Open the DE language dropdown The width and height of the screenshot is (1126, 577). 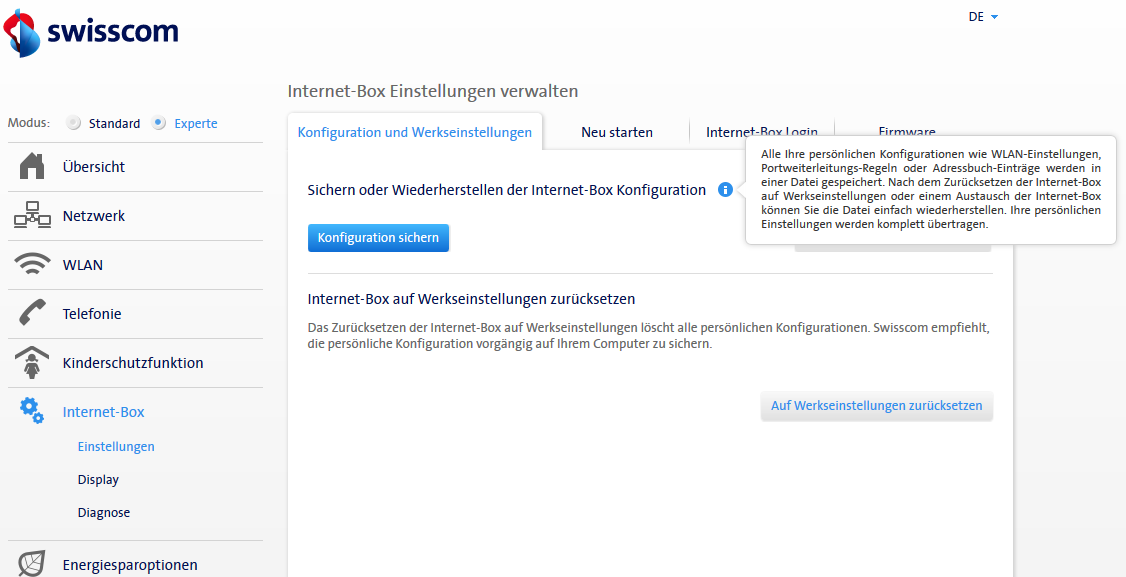point(983,17)
